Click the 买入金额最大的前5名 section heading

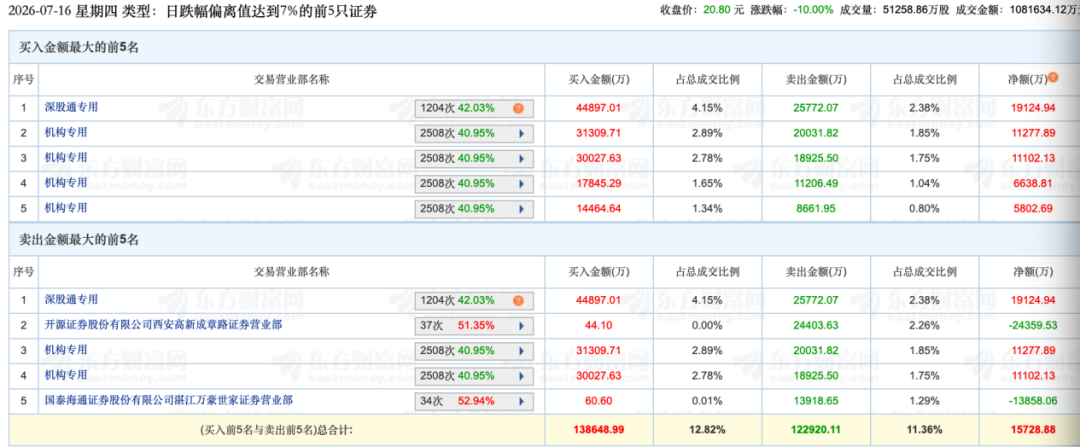(77, 48)
